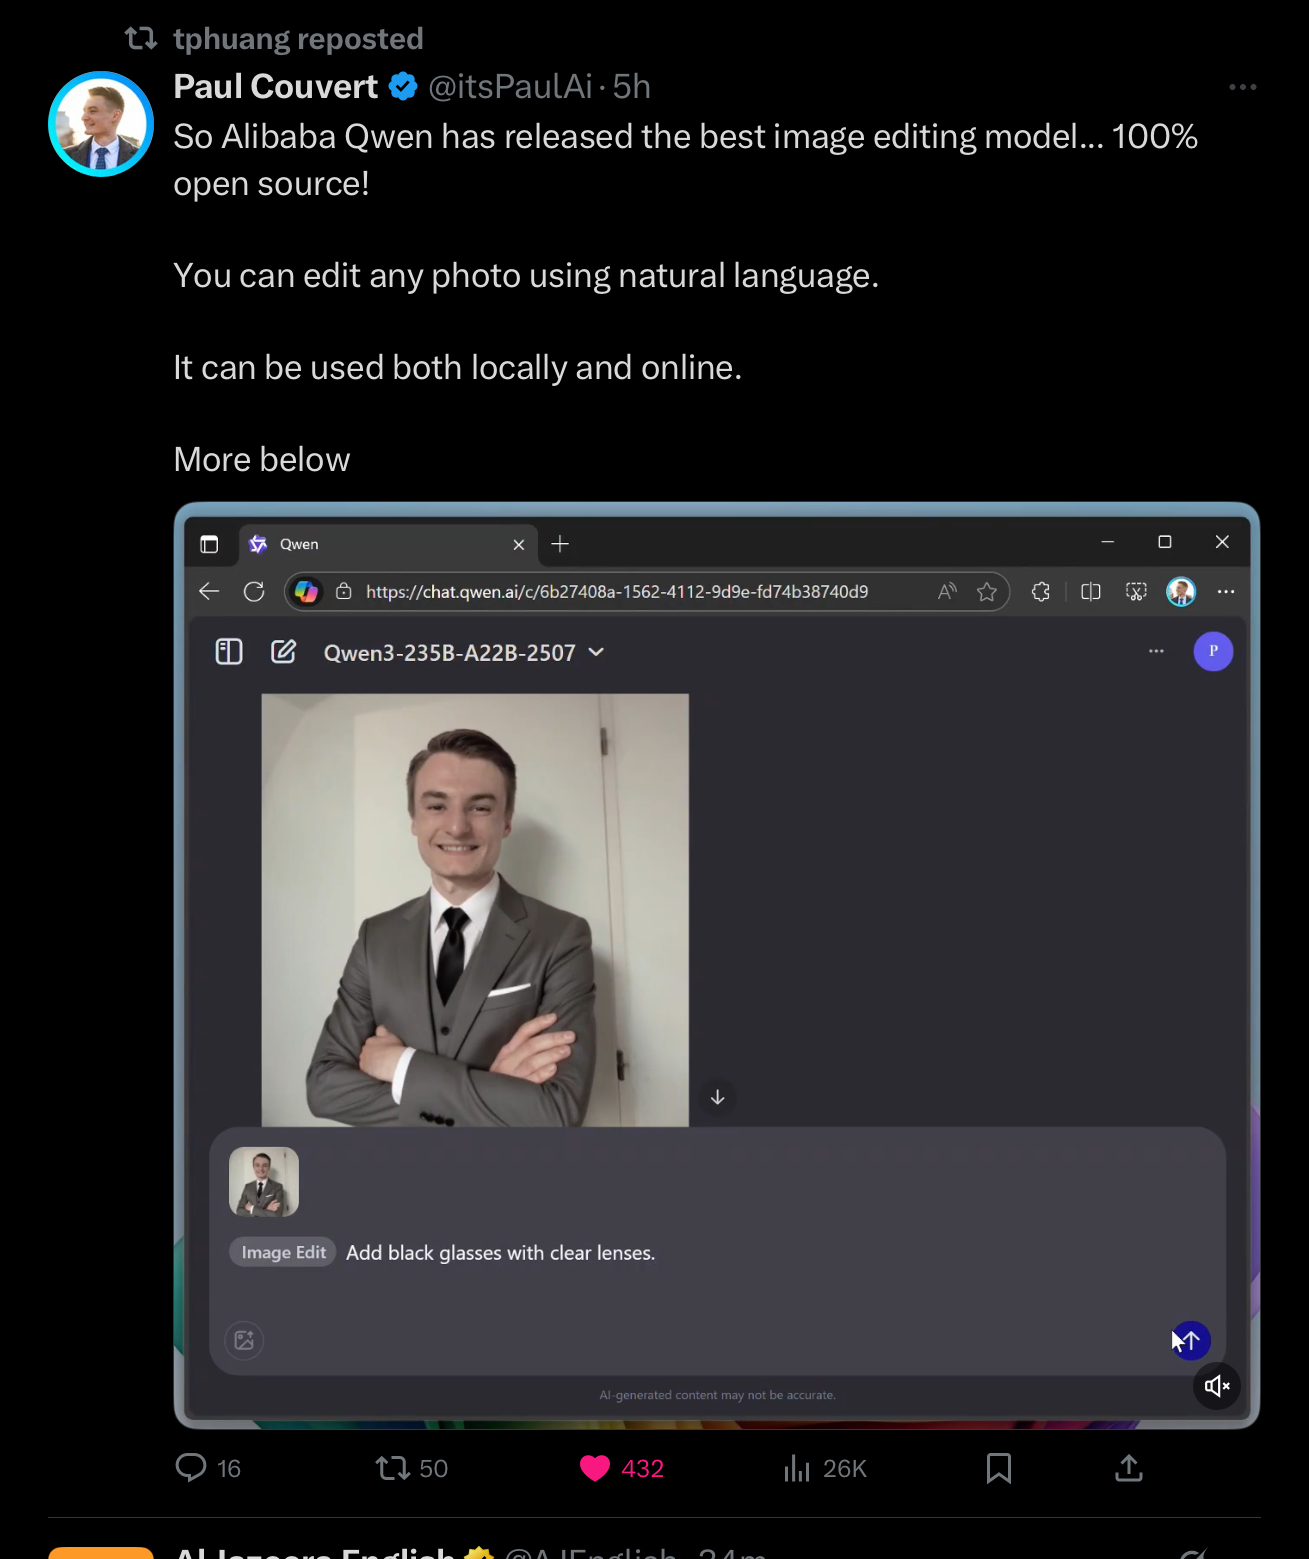Image resolution: width=1309 pixels, height=1559 pixels.
Task: Unmute the video with speaker icon
Action: pyautogui.click(x=1217, y=1386)
